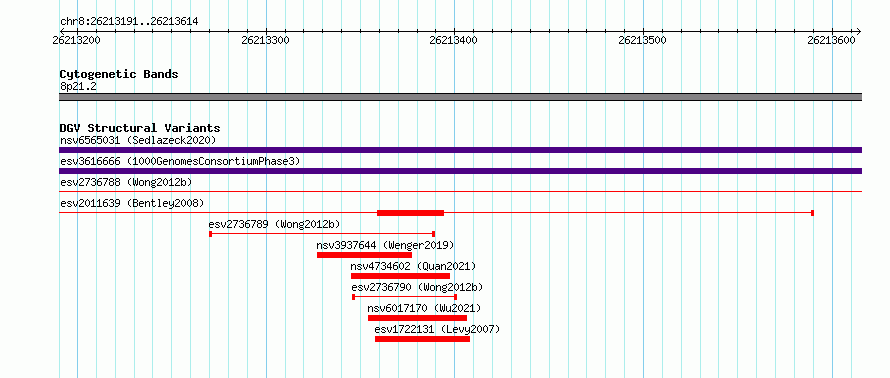Select the esv2736790 (Wong2012b) variant line
This screenshot has height=378, width=890.
point(405,297)
